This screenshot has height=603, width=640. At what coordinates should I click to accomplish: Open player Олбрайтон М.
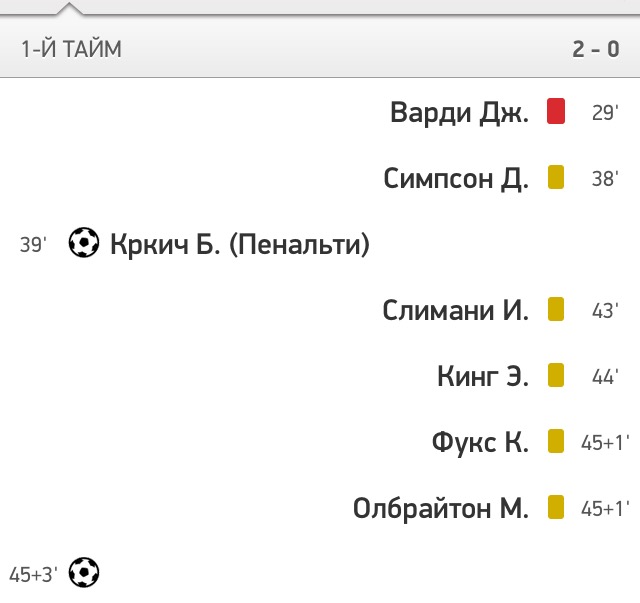441,509
